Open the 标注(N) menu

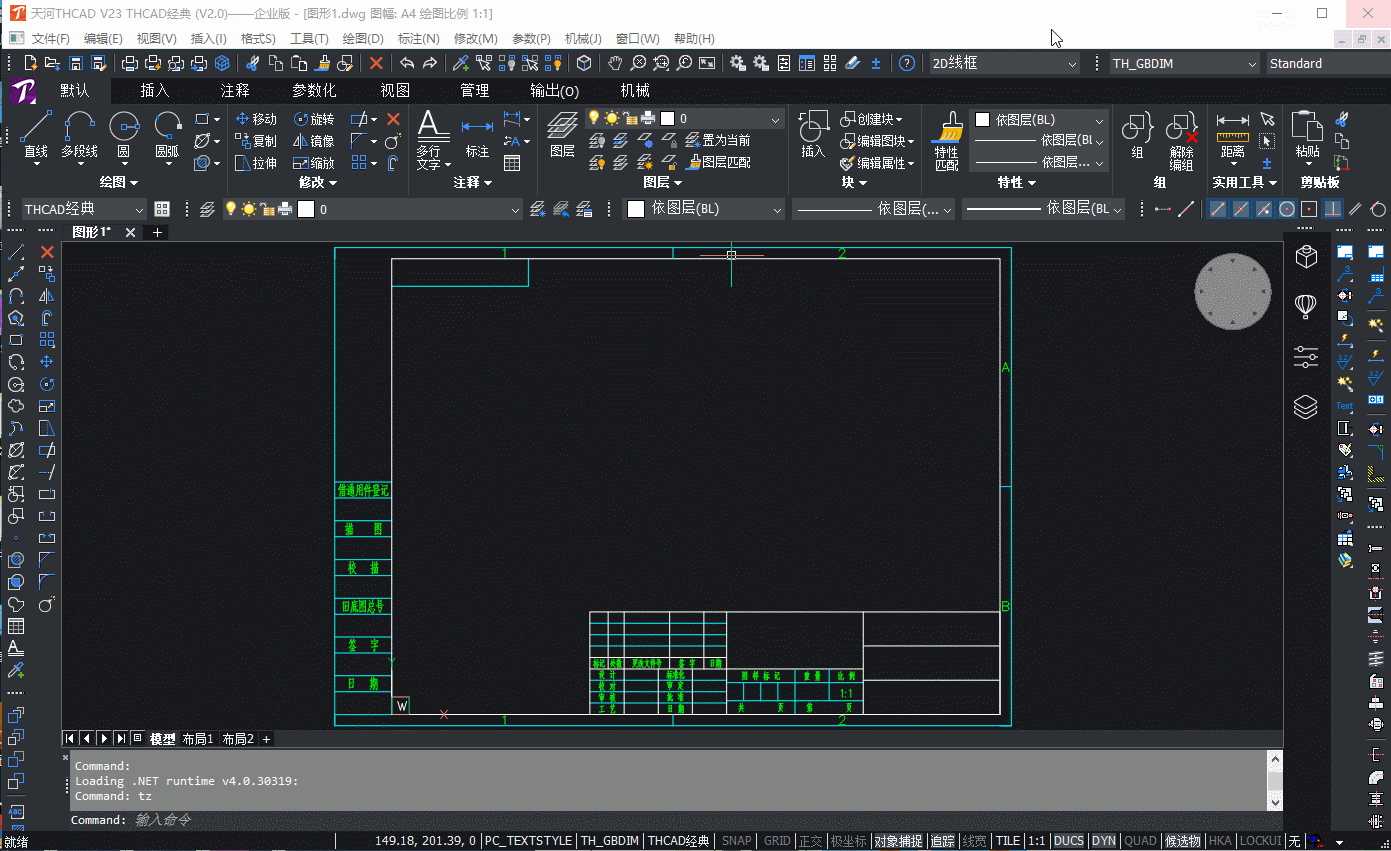pos(418,38)
